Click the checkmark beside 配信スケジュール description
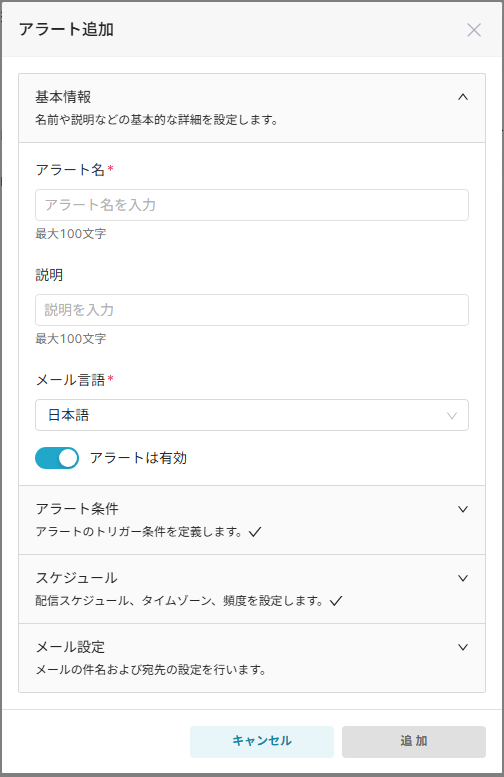 (x=336, y=601)
